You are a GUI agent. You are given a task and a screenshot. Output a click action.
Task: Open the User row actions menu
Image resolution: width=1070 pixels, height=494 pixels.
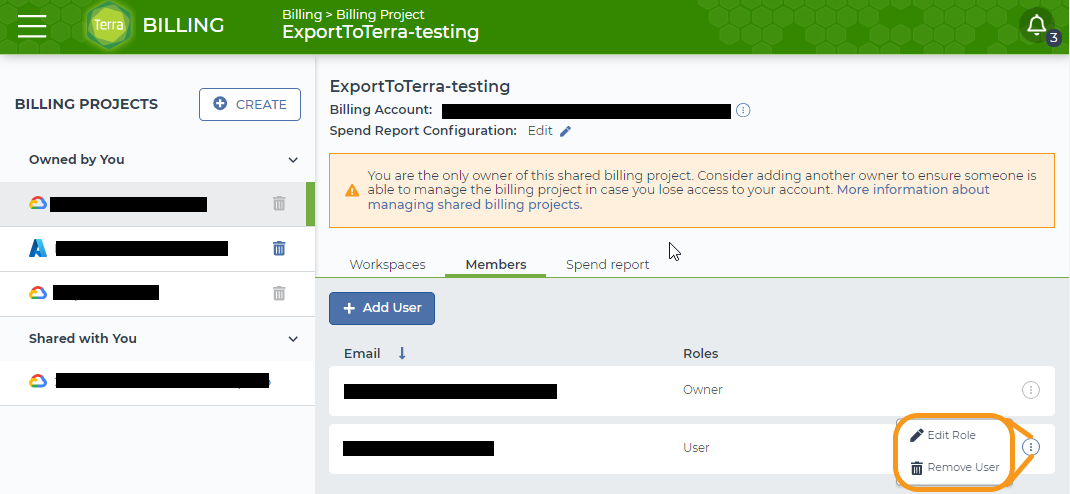tap(1030, 447)
